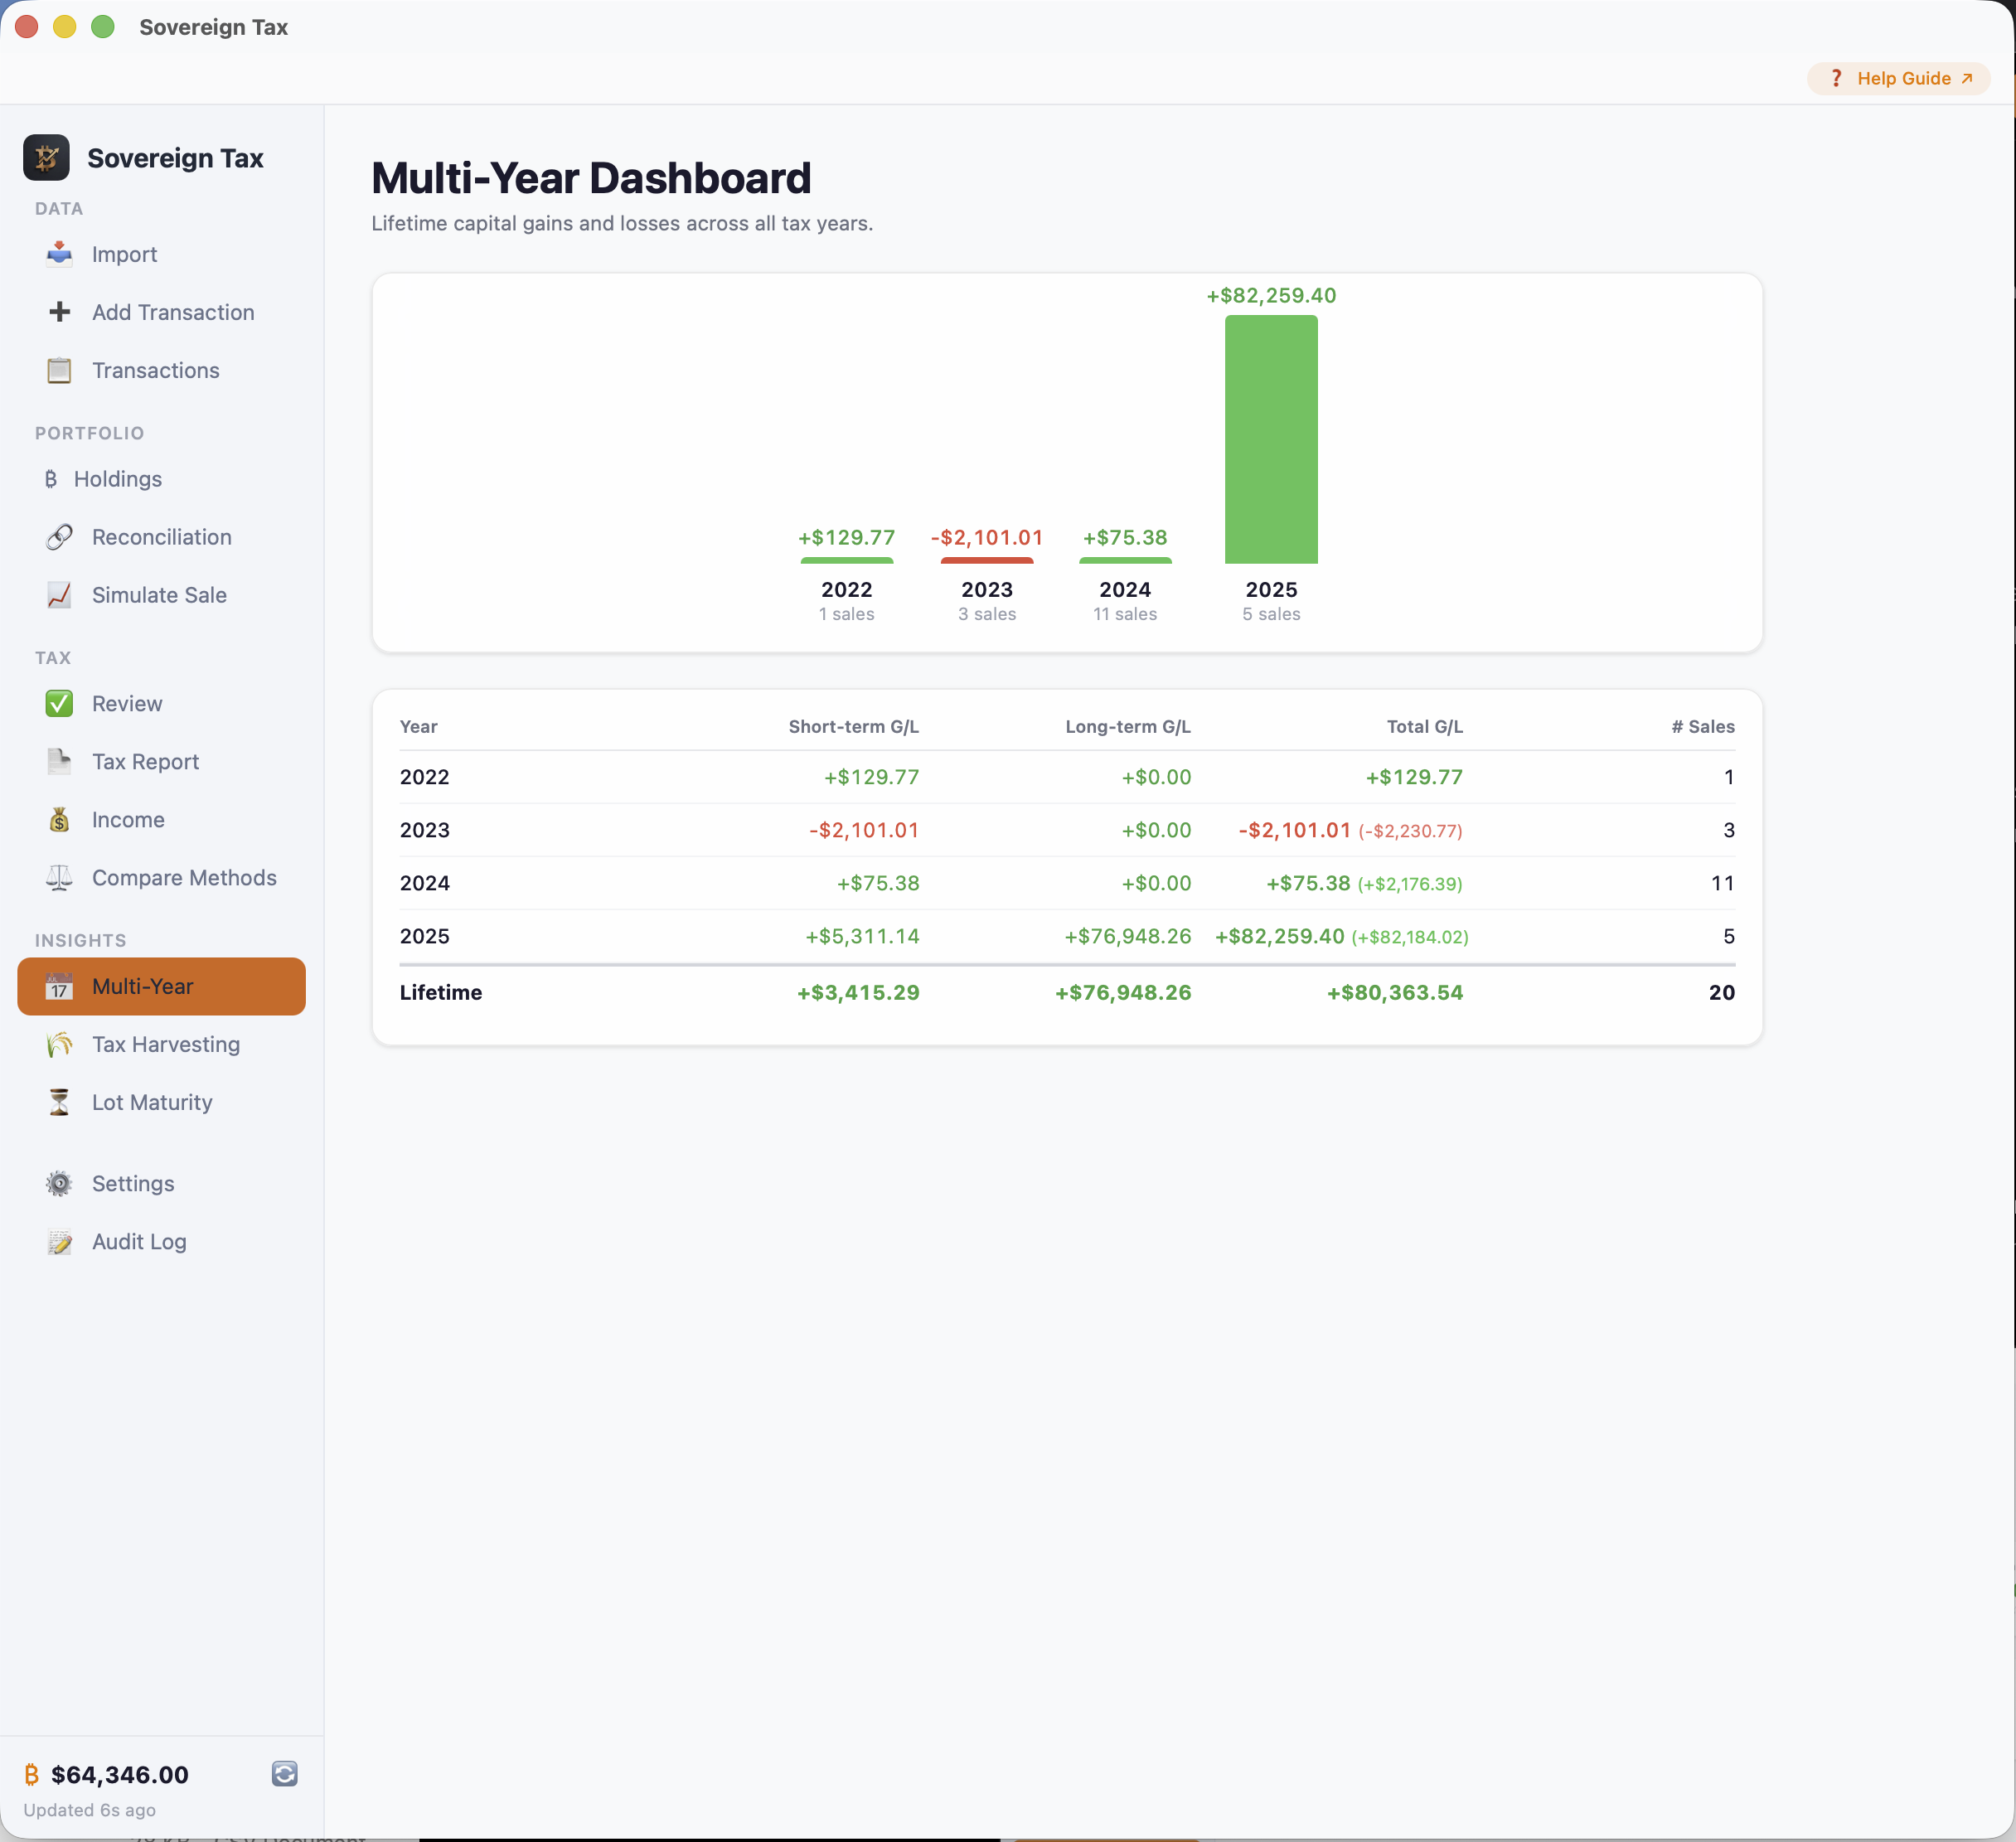
Task: Open Reconciliation via the link icon
Action: click(x=161, y=537)
